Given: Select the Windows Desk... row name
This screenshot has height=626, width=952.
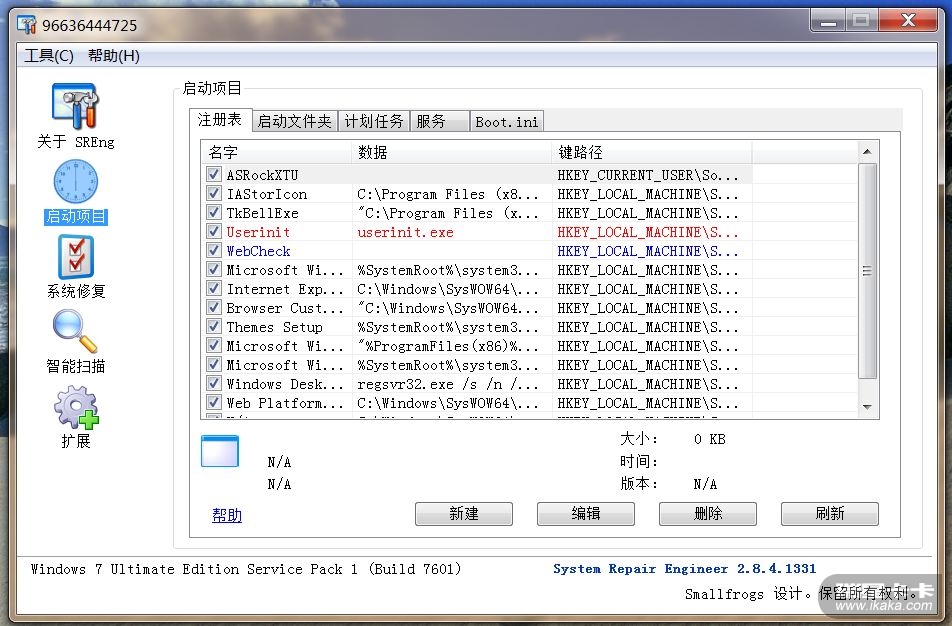Looking at the screenshot, I should click(285, 384).
